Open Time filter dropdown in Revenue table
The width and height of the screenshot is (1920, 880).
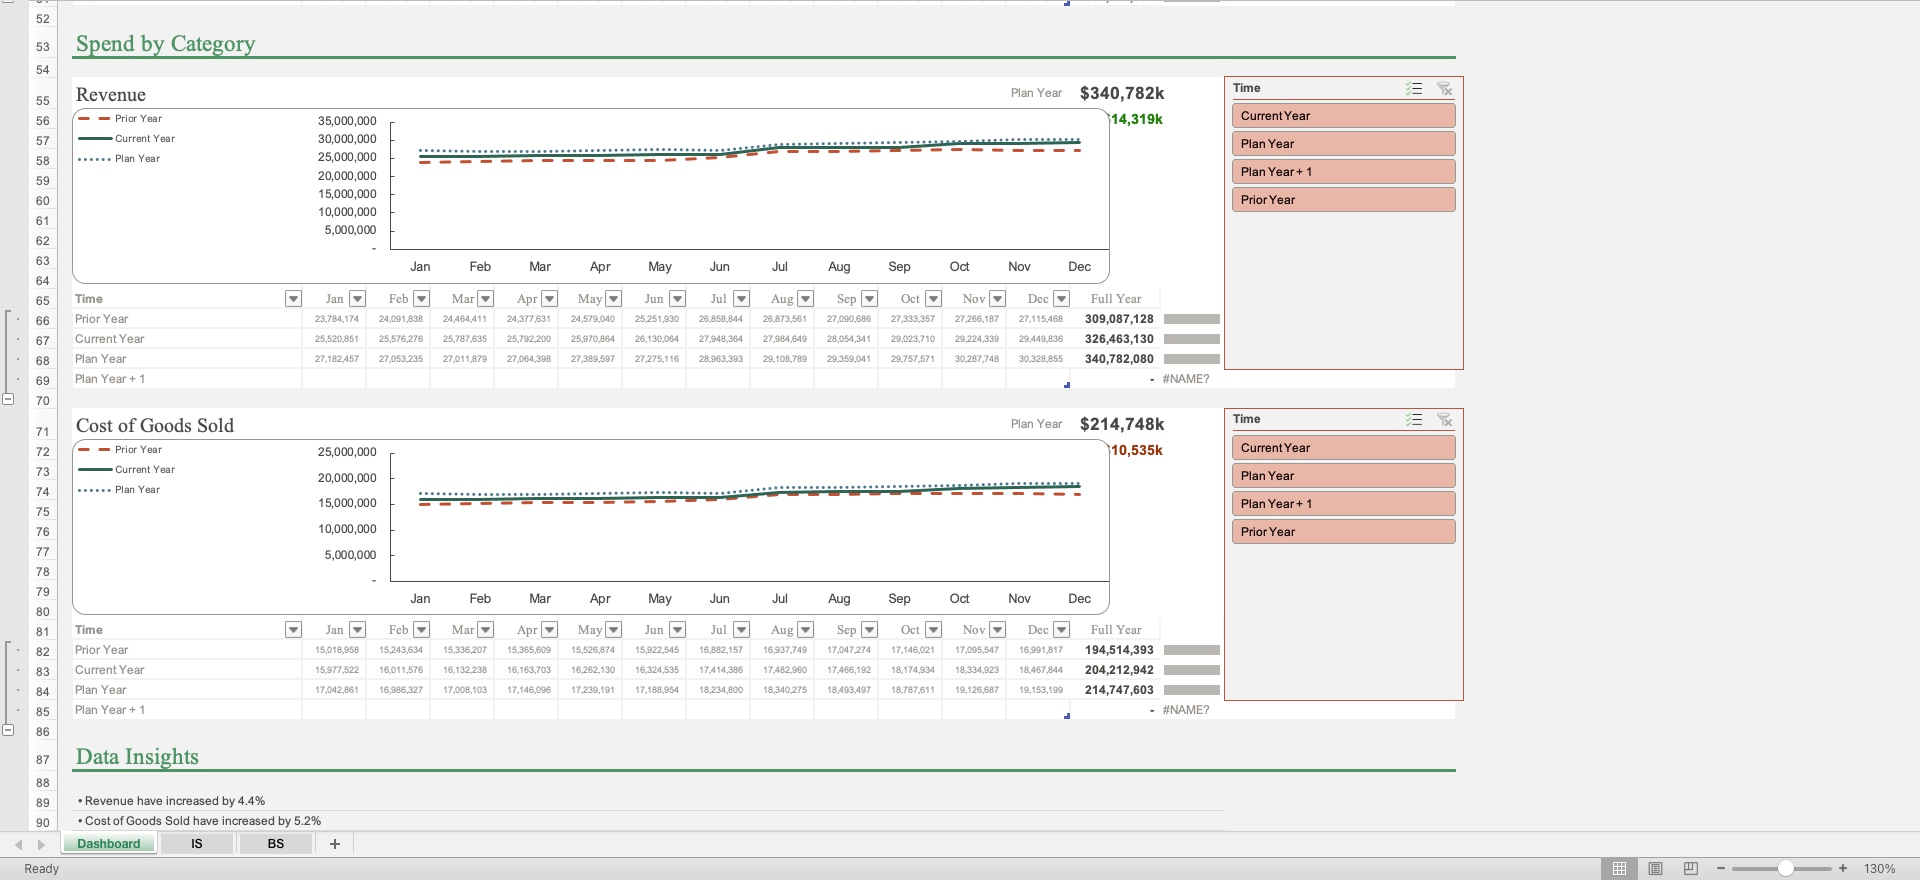(x=293, y=299)
